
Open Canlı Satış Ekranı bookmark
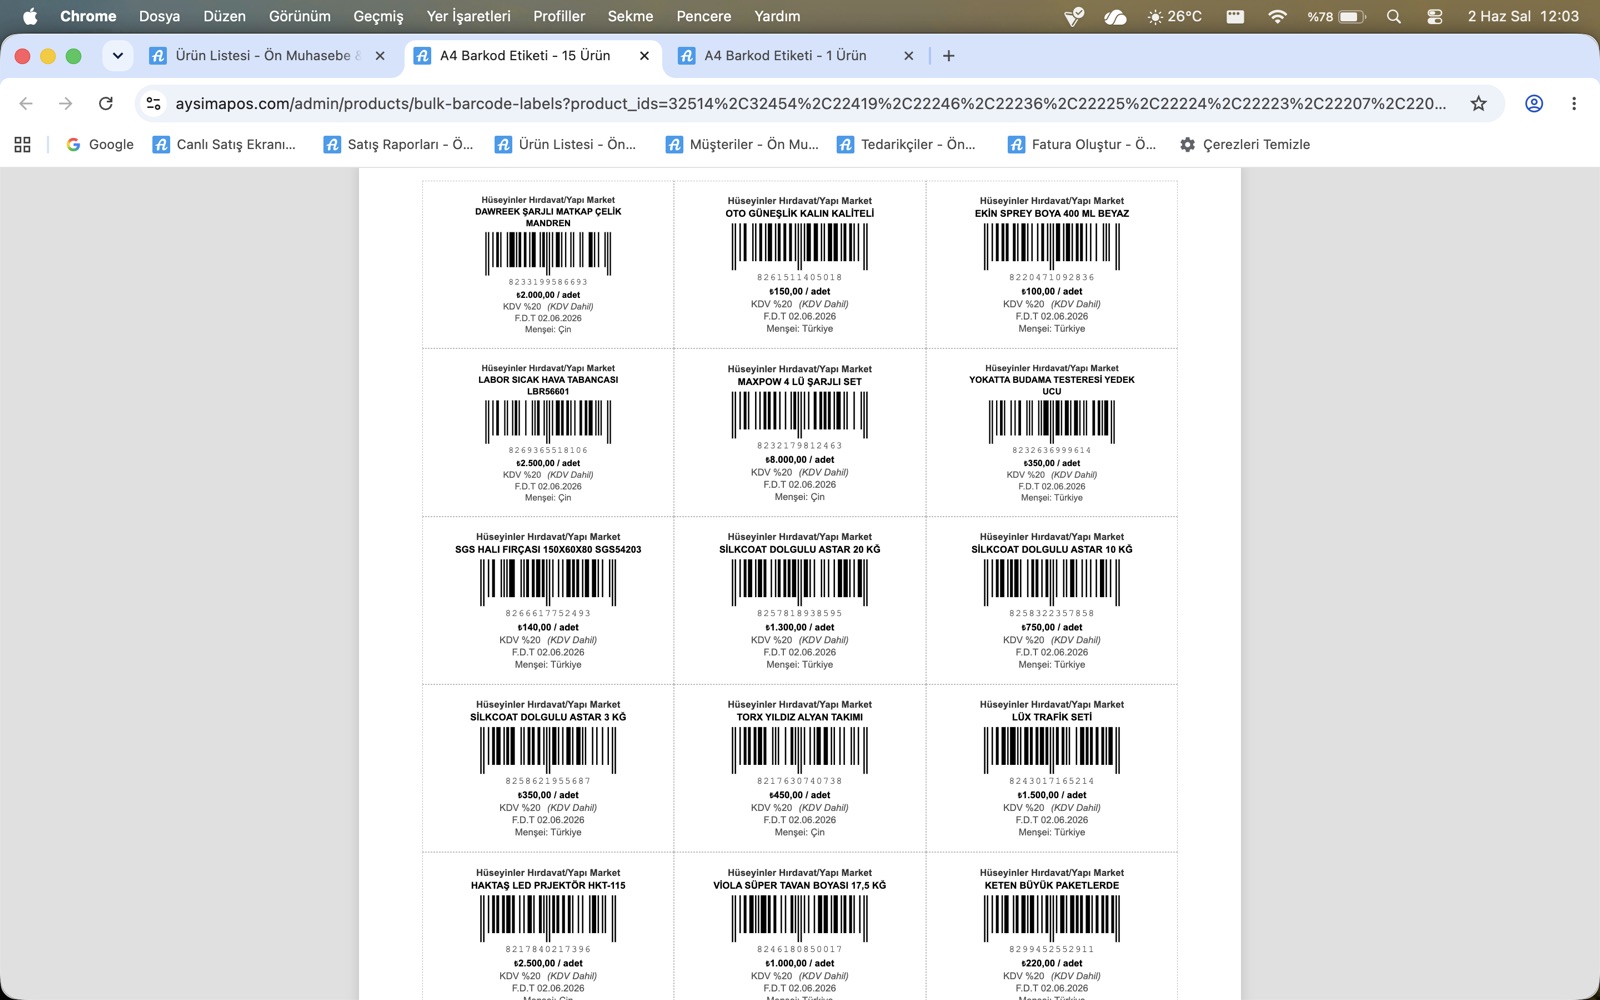tap(224, 144)
